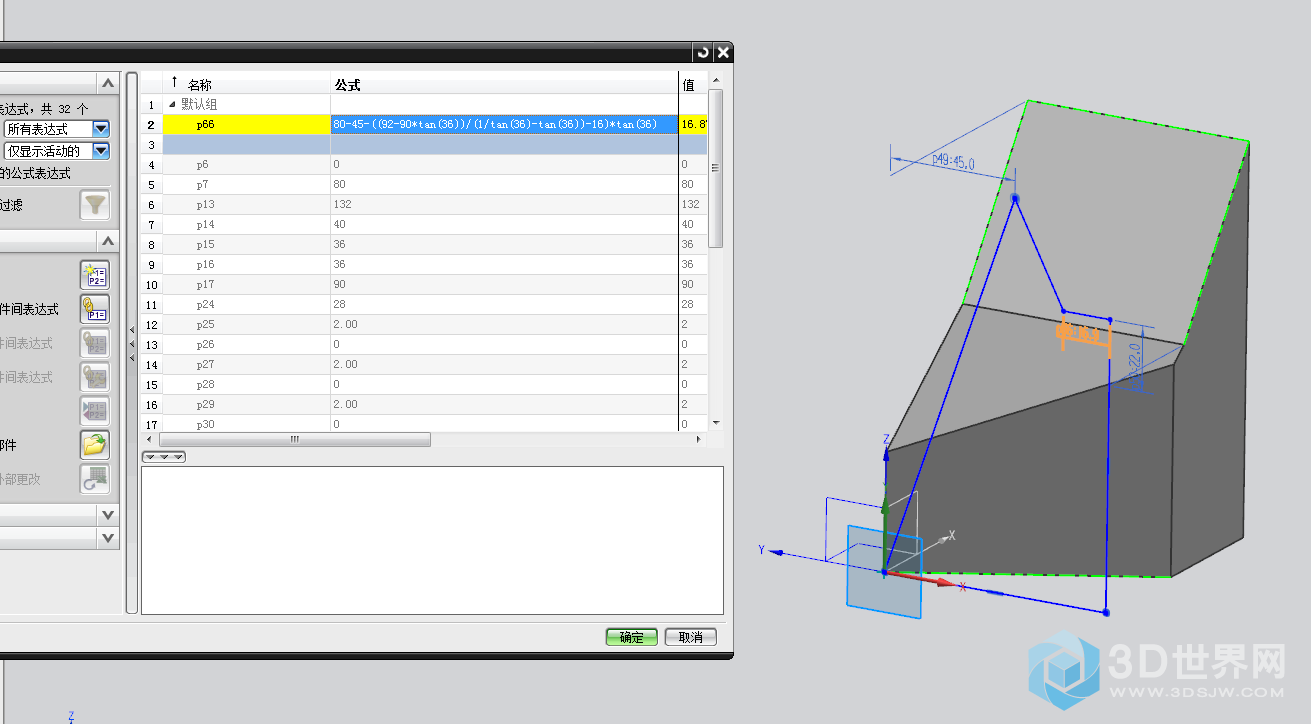
Task: Click the 确定 button
Action: [631, 637]
